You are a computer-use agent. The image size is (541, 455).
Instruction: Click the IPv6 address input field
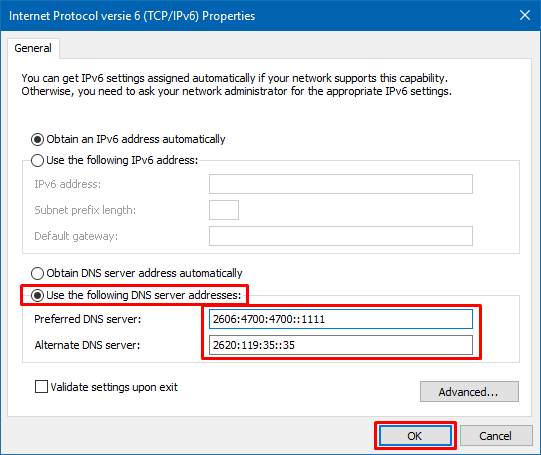[x=341, y=184]
